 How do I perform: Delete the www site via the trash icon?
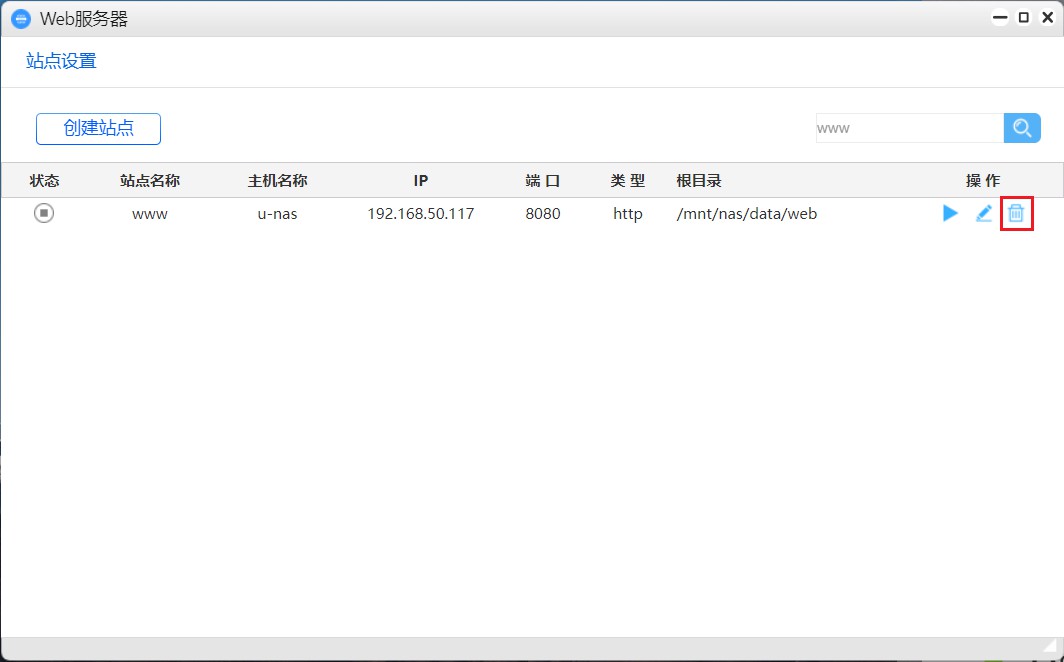[x=1016, y=213]
